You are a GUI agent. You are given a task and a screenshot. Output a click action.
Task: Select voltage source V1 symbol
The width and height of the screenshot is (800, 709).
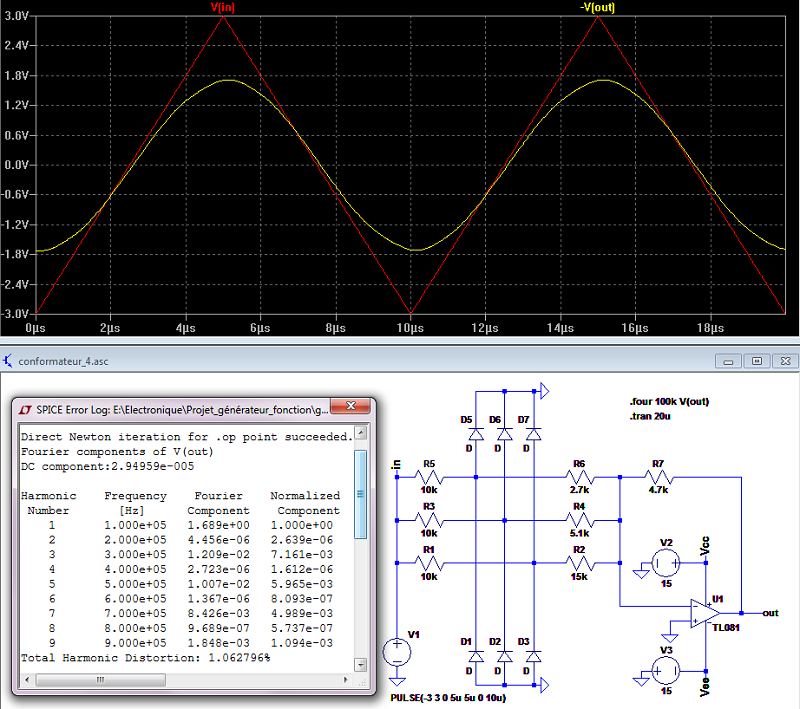coord(396,652)
